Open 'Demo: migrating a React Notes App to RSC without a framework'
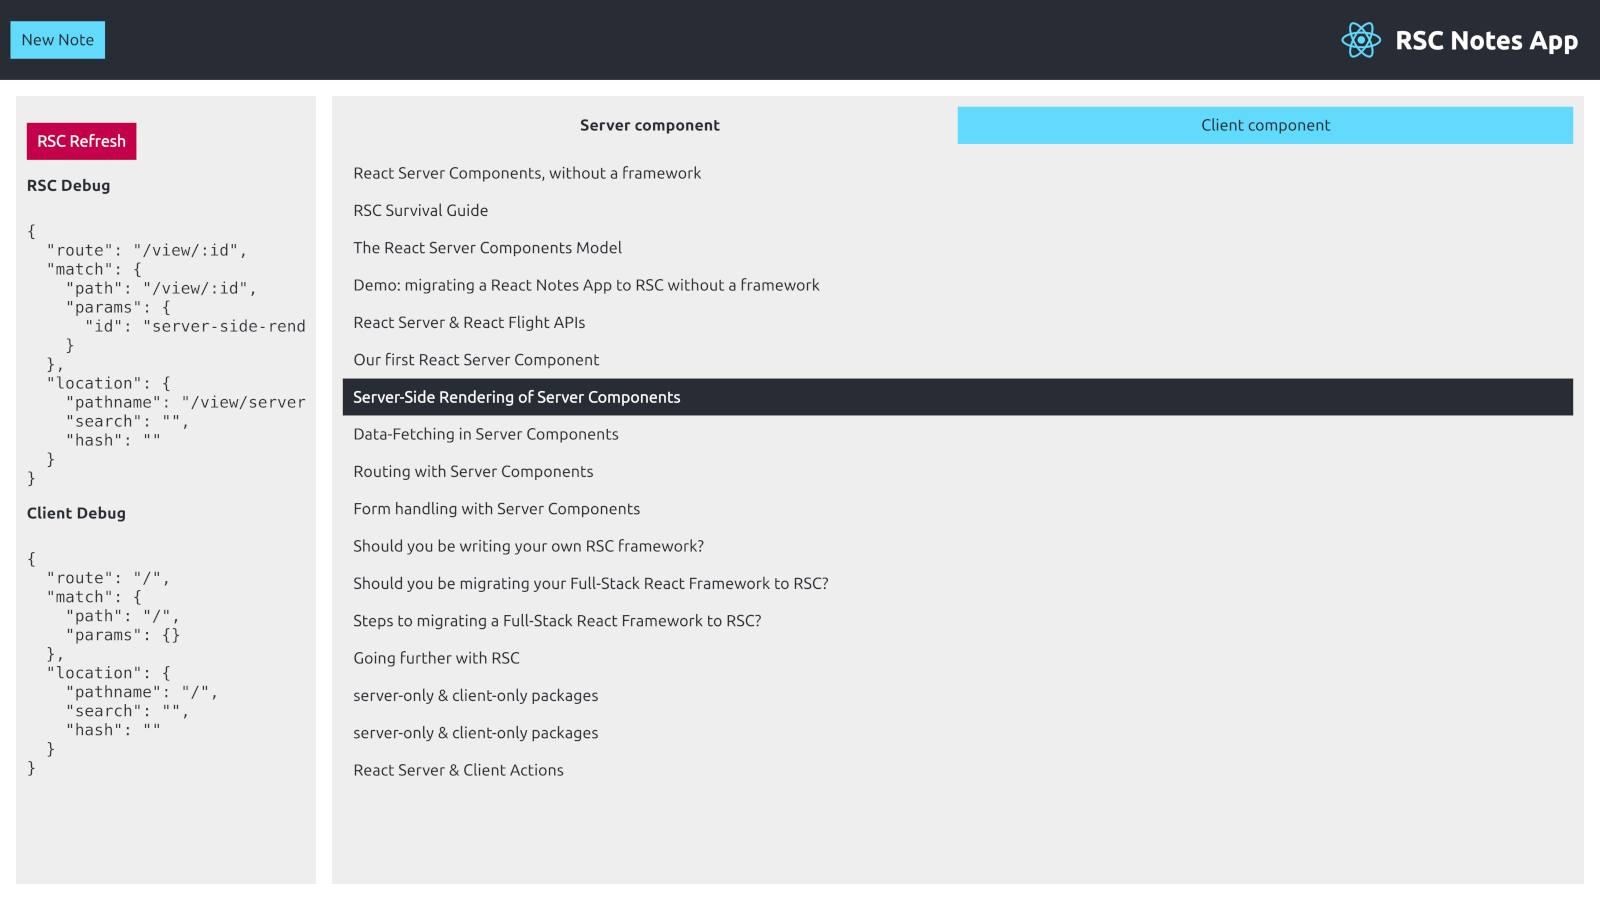Screen dimensions: 1600x900 pyautogui.click(x=586, y=285)
